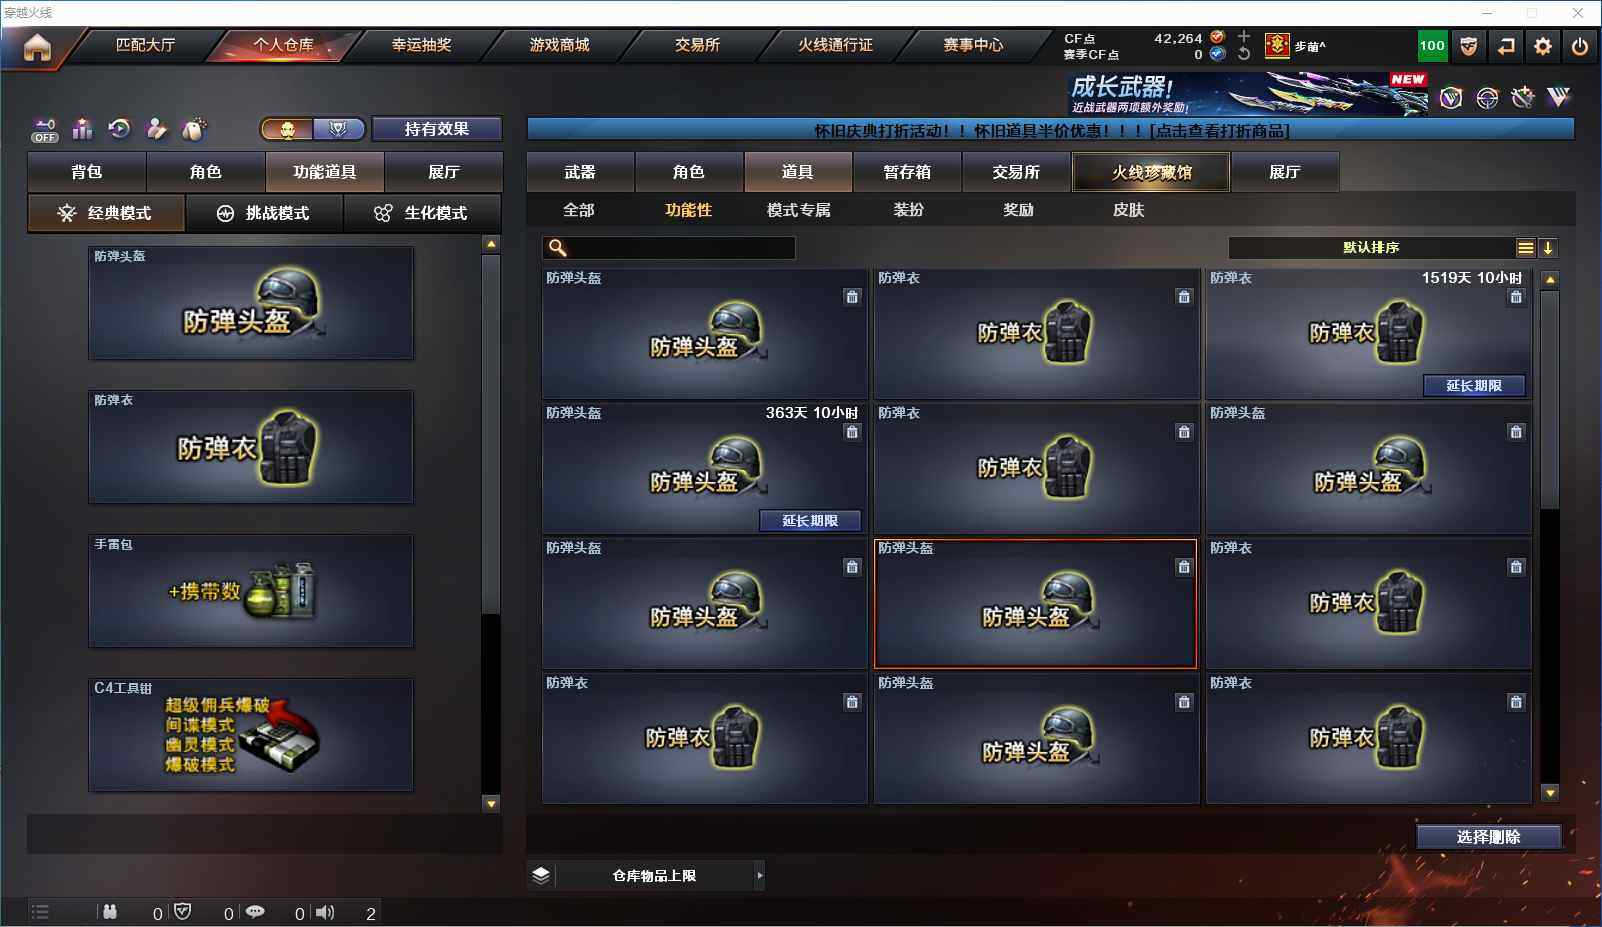Click 延长期限 on the 363天 helmet

(x=810, y=521)
